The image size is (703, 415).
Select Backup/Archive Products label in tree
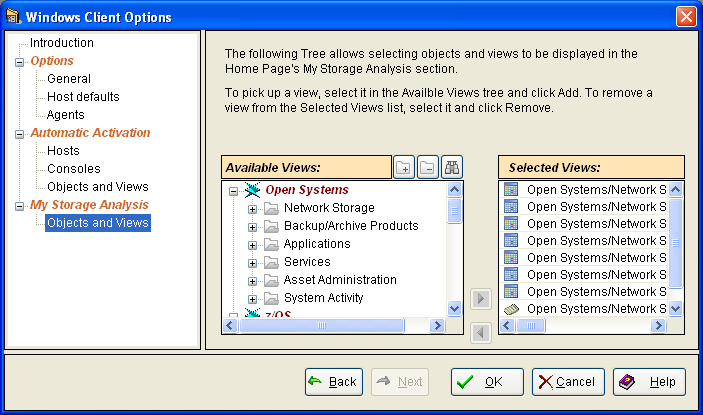click(x=351, y=226)
